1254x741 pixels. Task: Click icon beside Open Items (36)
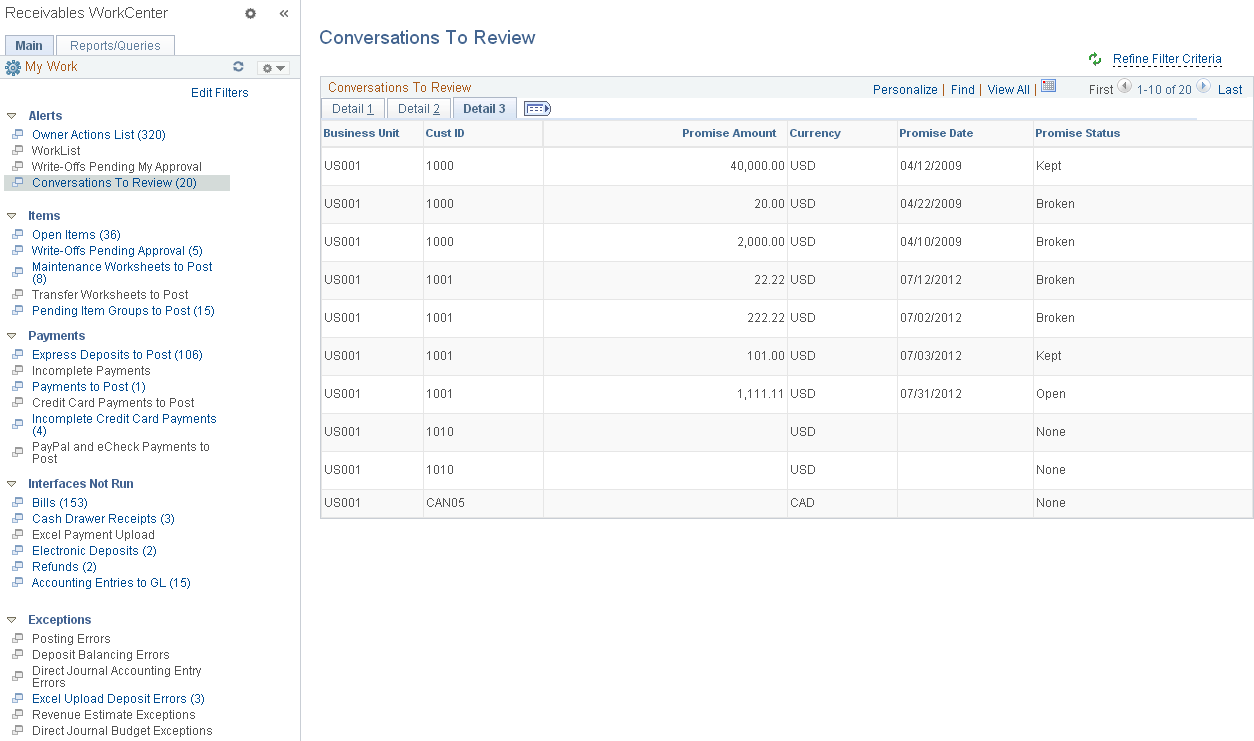coord(17,234)
